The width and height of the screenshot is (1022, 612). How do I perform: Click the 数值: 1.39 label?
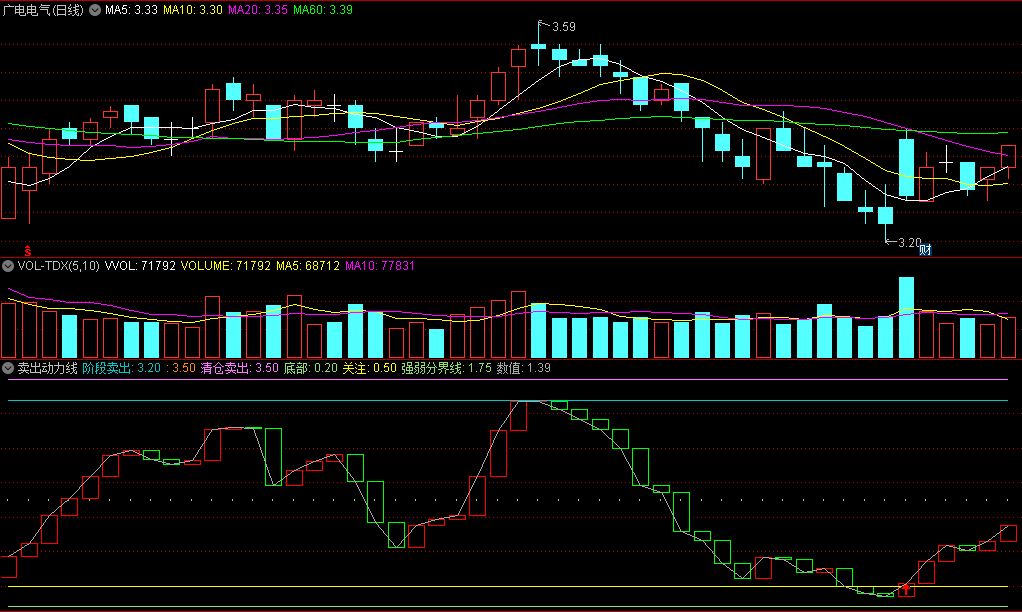point(524,368)
